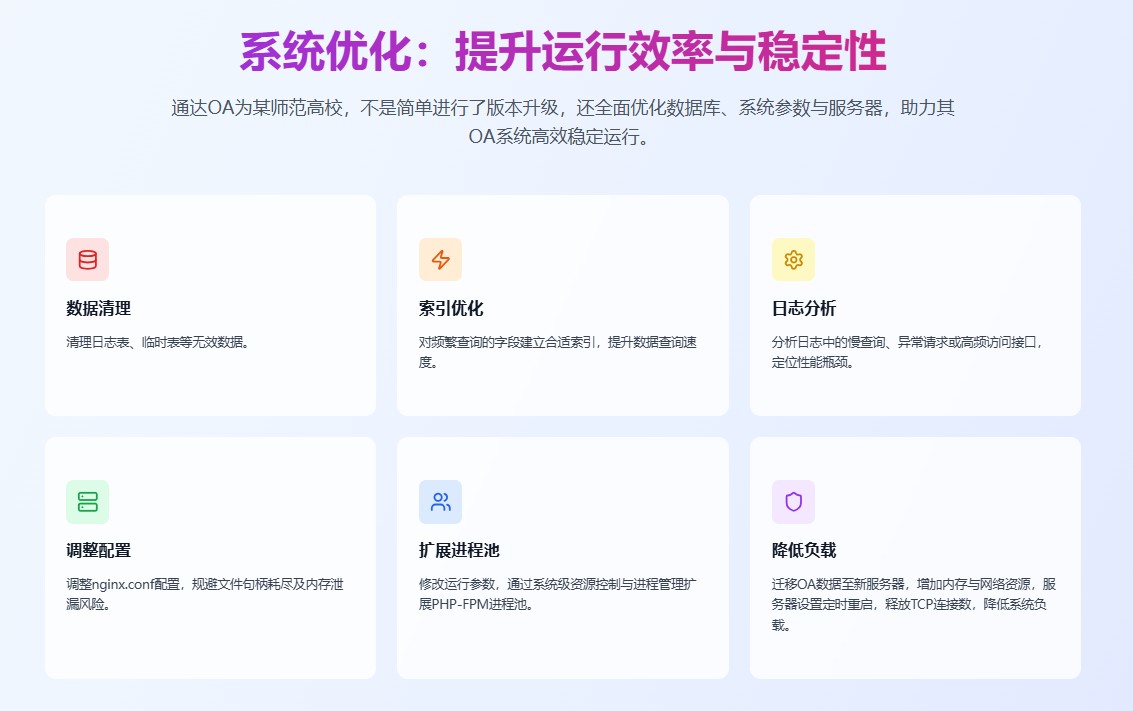
Task: Click the orange lightning bolt icon
Action: (x=440, y=260)
